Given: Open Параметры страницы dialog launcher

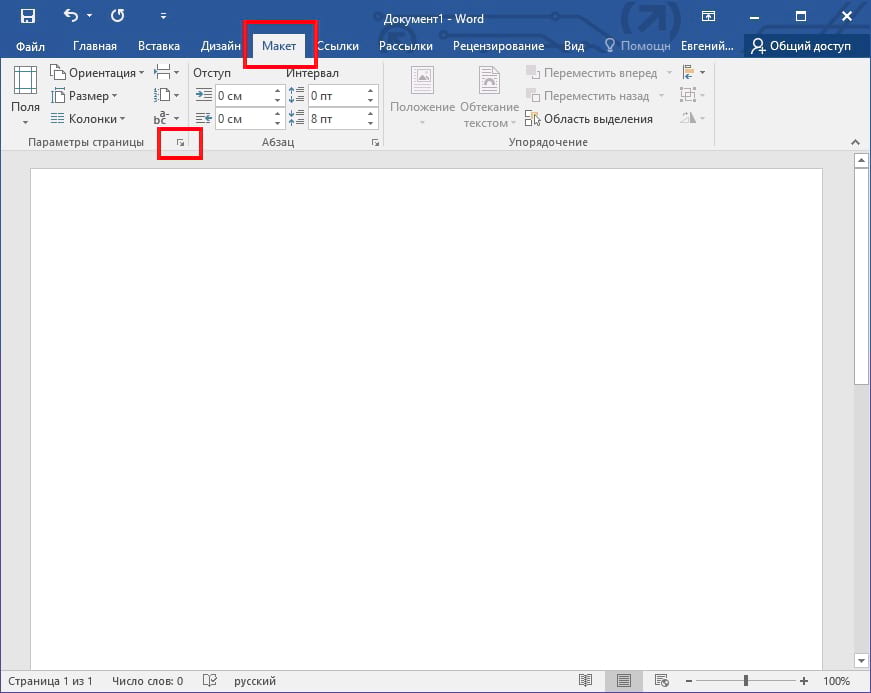Looking at the screenshot, I should pos(180,144).
